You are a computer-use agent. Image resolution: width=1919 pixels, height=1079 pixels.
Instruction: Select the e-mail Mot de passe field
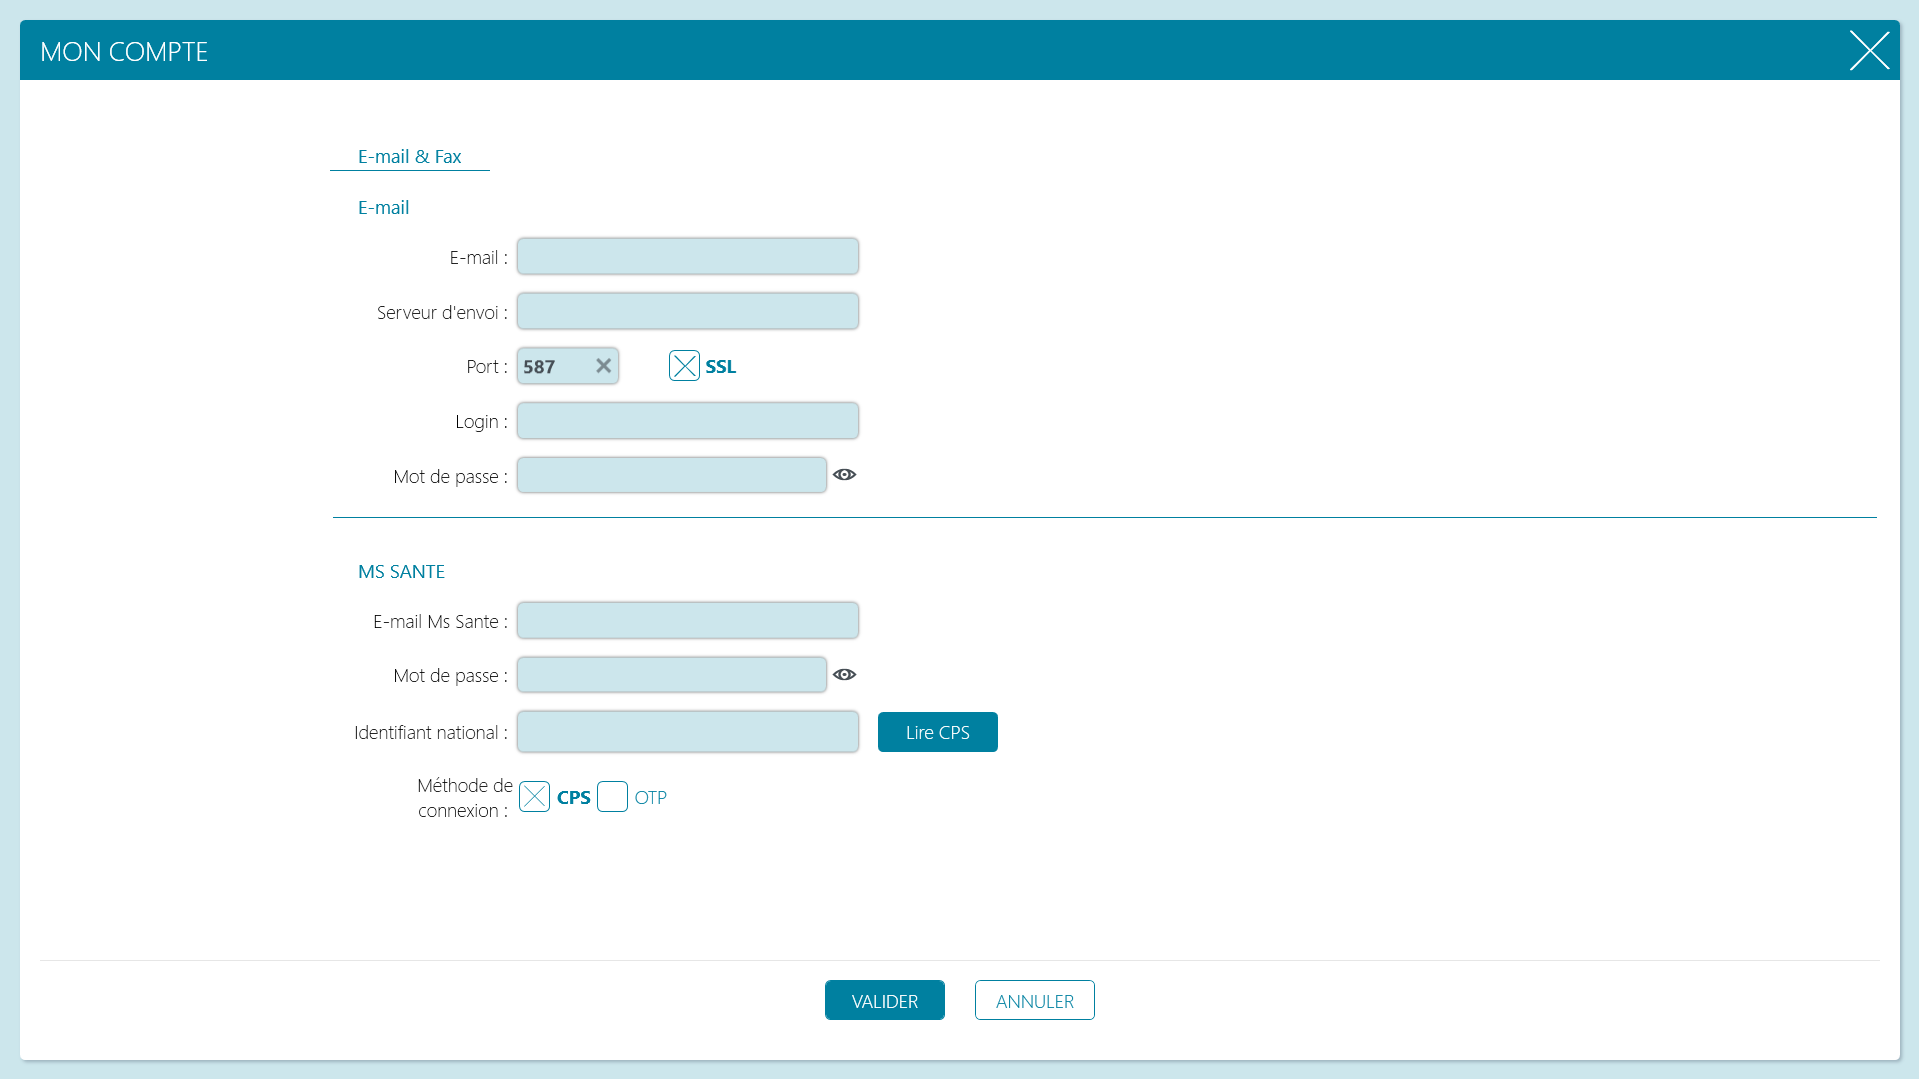(672, 475)
